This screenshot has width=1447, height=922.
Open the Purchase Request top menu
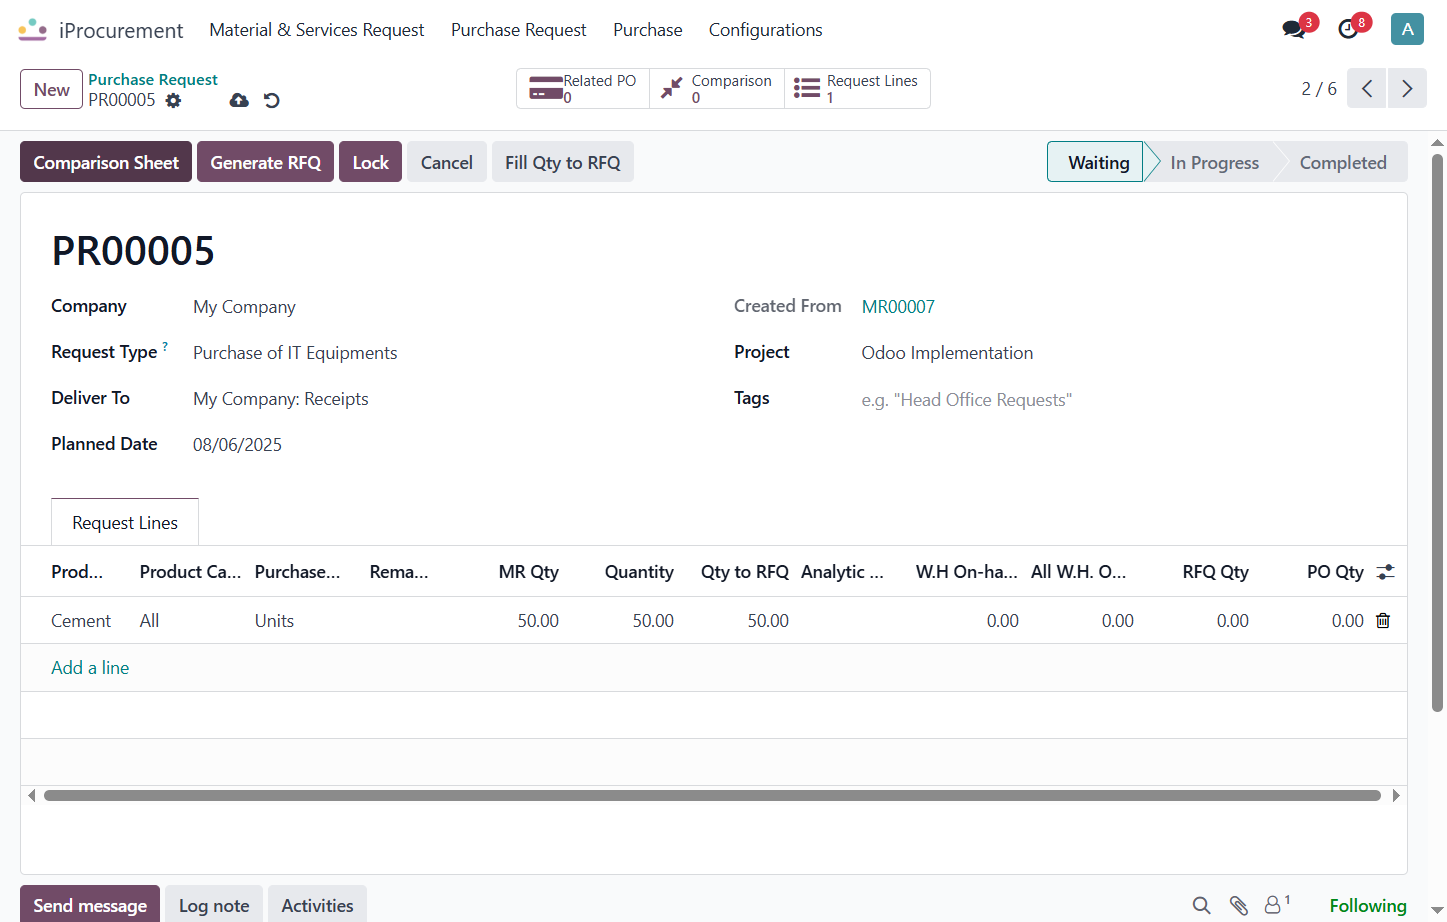[519, 30]
